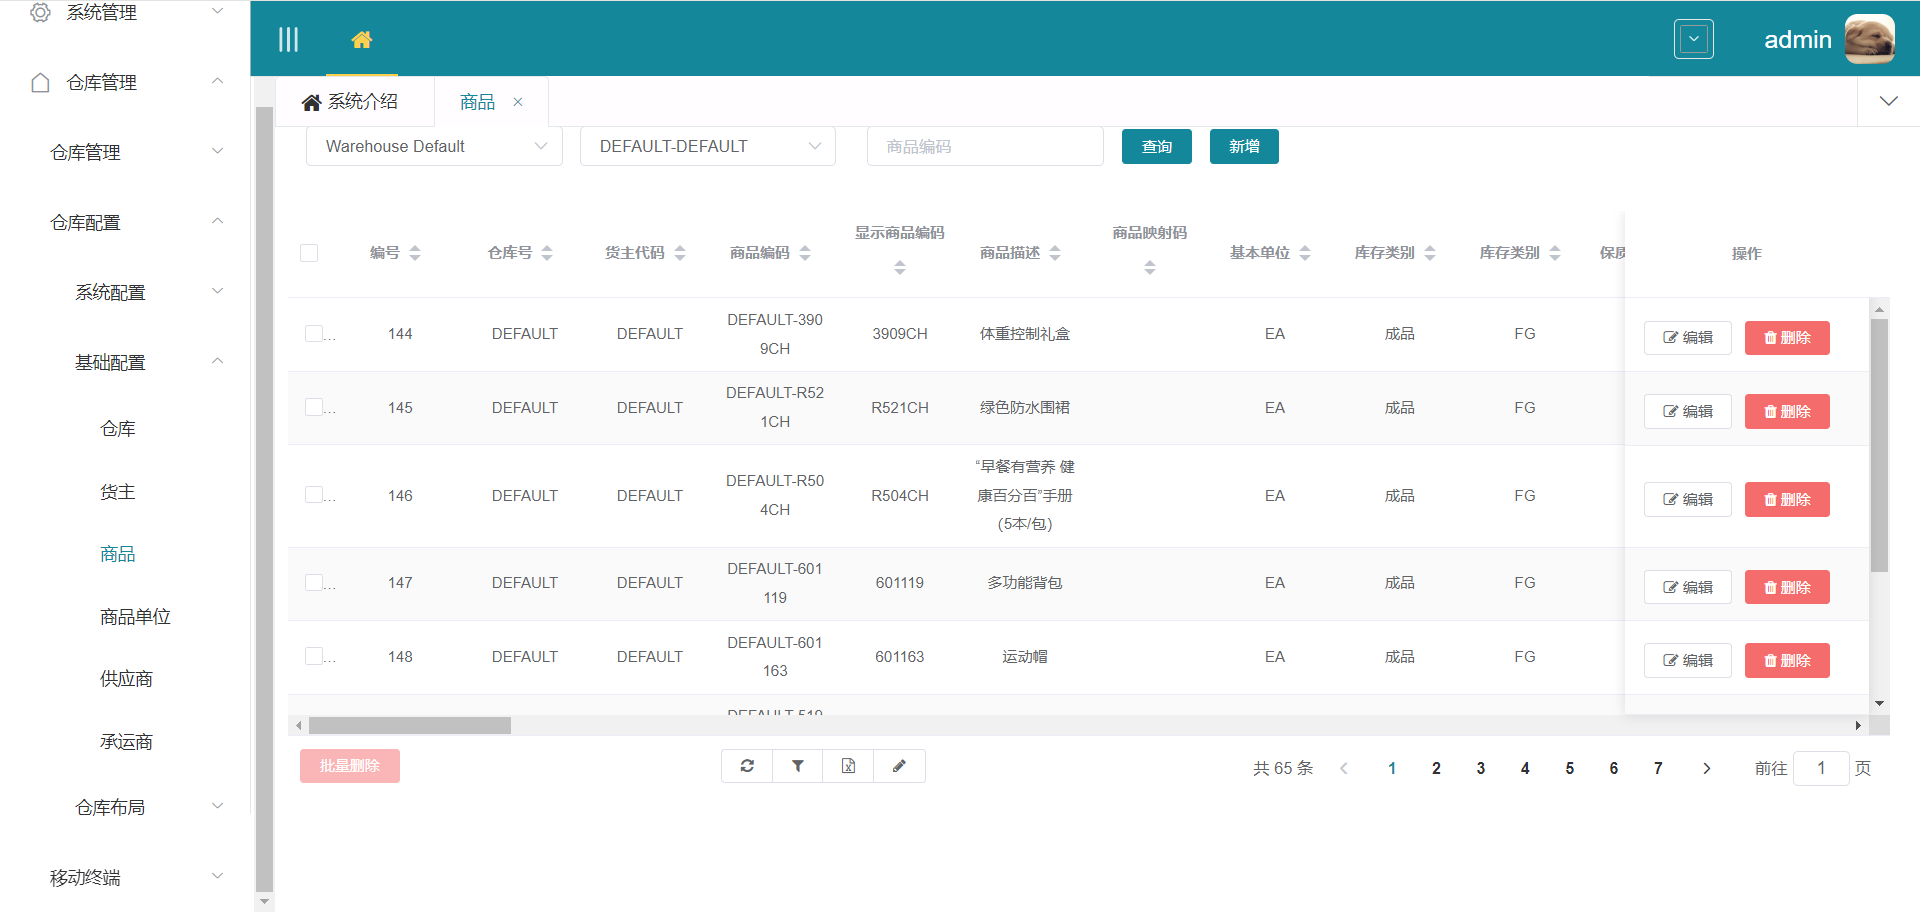Switch to the 系统介绍 tab

(351, 102)
